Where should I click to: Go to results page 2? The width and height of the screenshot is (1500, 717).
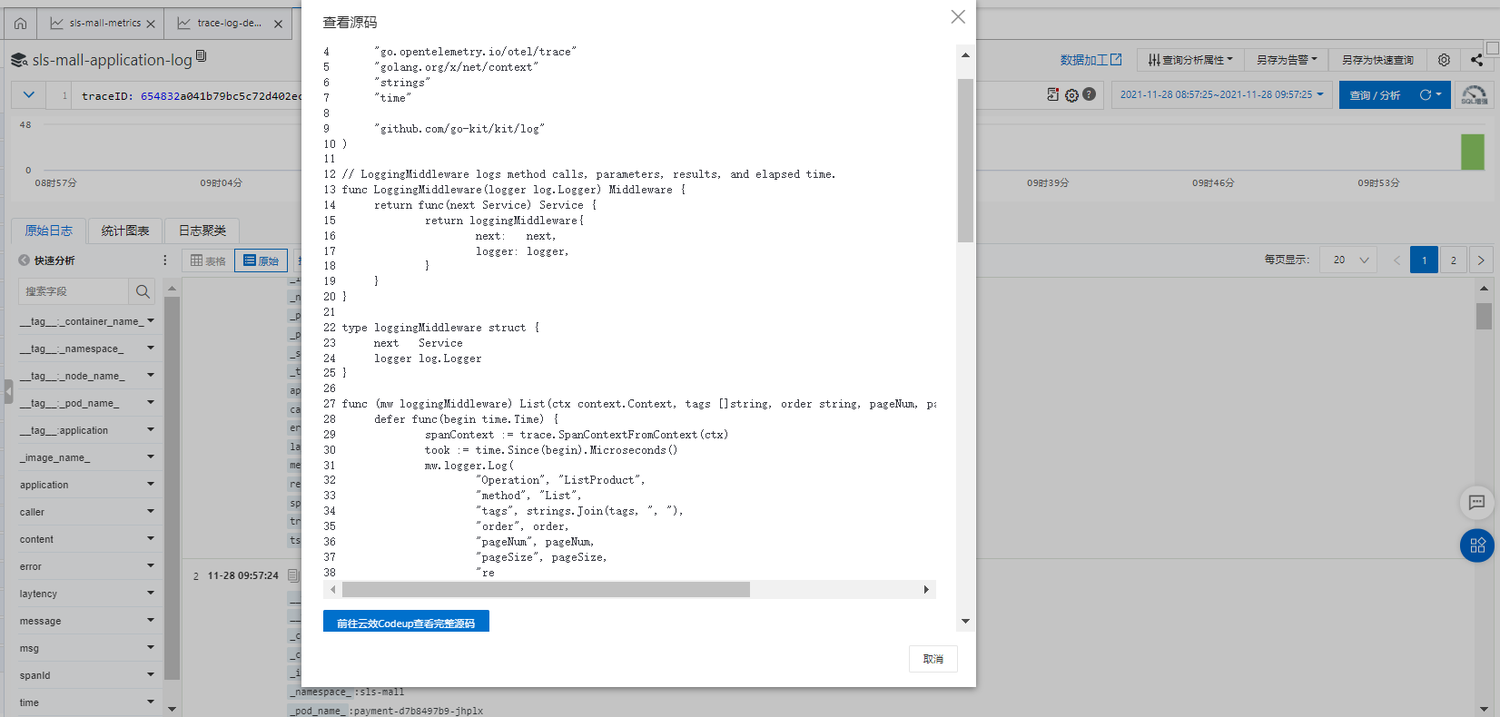coord(1453,260)
